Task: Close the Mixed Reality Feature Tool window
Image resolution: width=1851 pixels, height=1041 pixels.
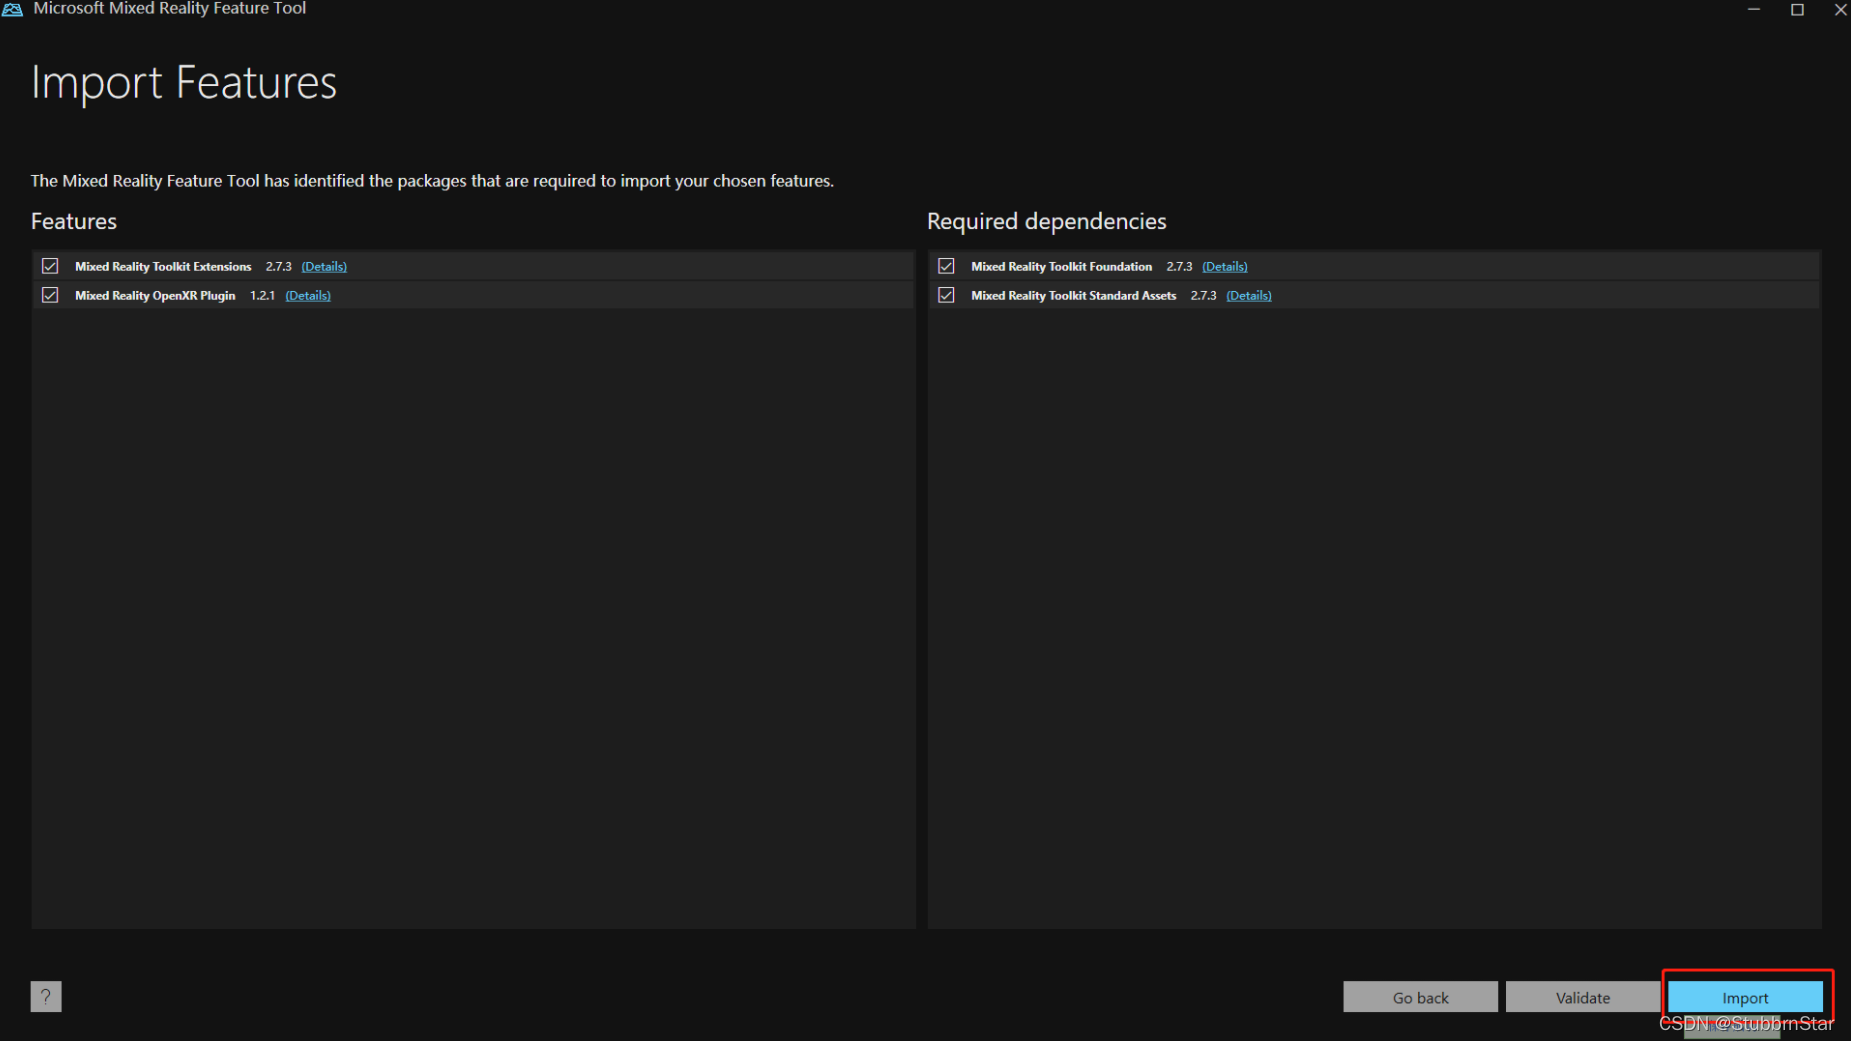Action: 1839,9
